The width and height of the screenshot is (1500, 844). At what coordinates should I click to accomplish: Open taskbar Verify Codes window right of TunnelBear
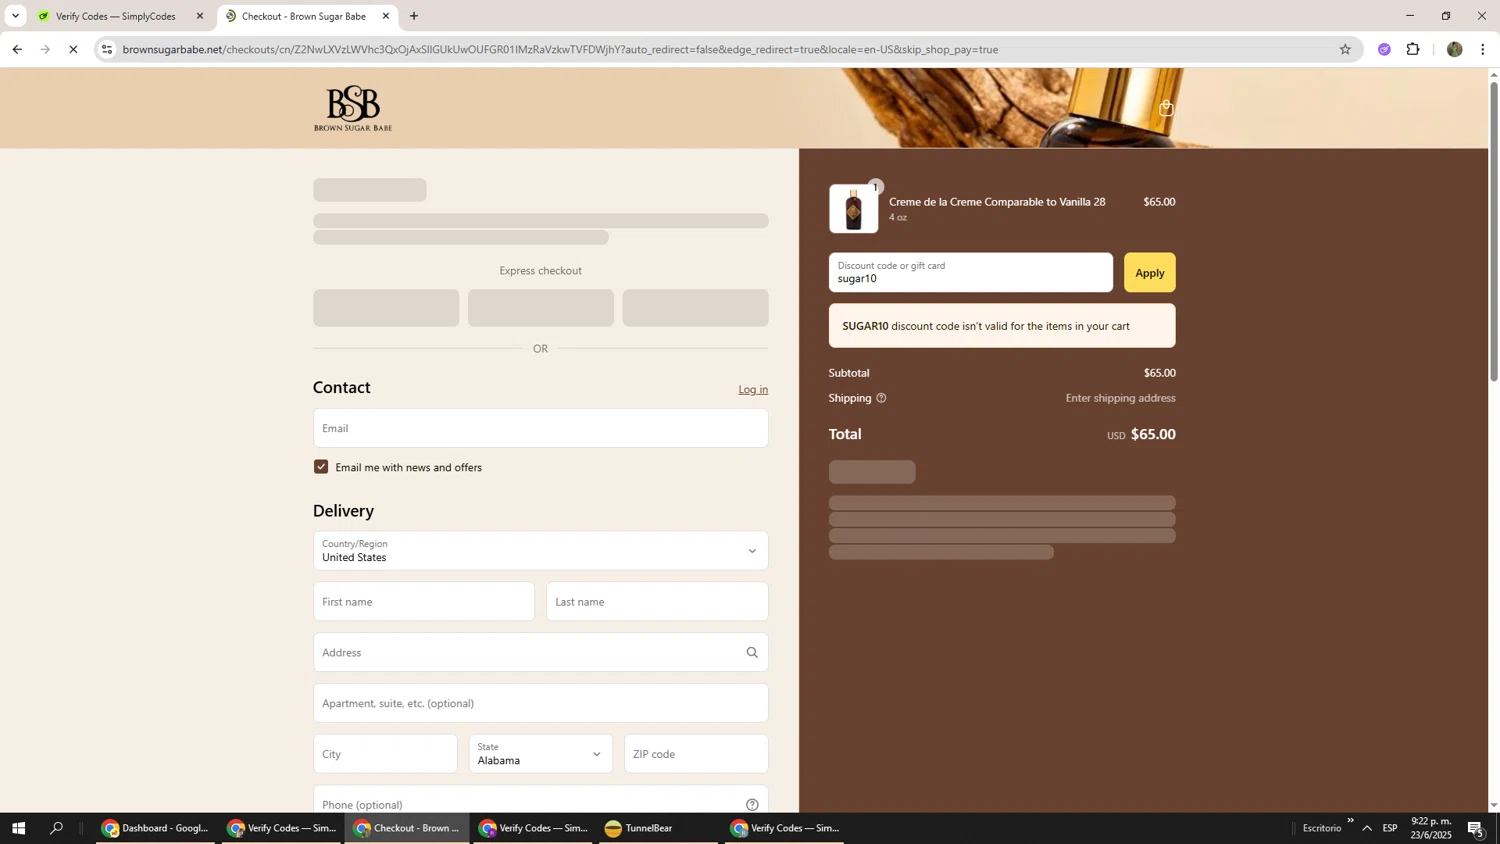(x=785, y=828)
